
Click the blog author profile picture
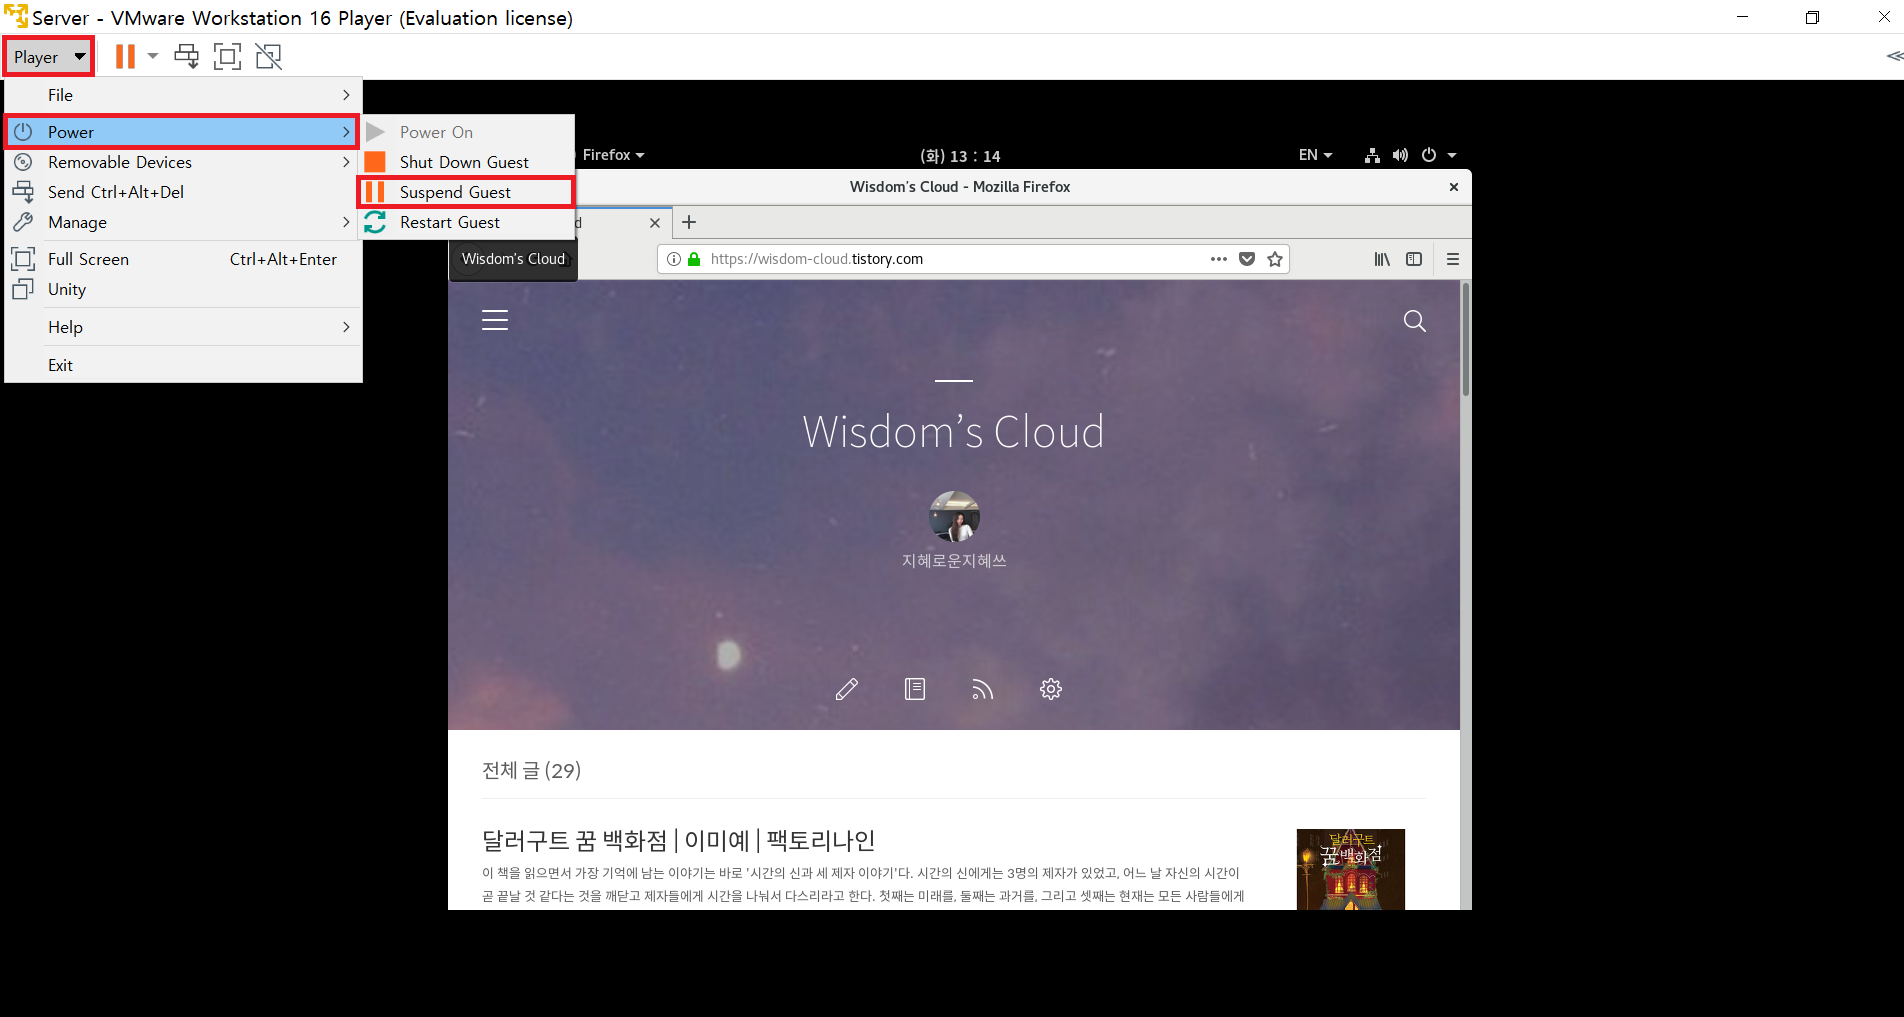[x=954, y=516]
